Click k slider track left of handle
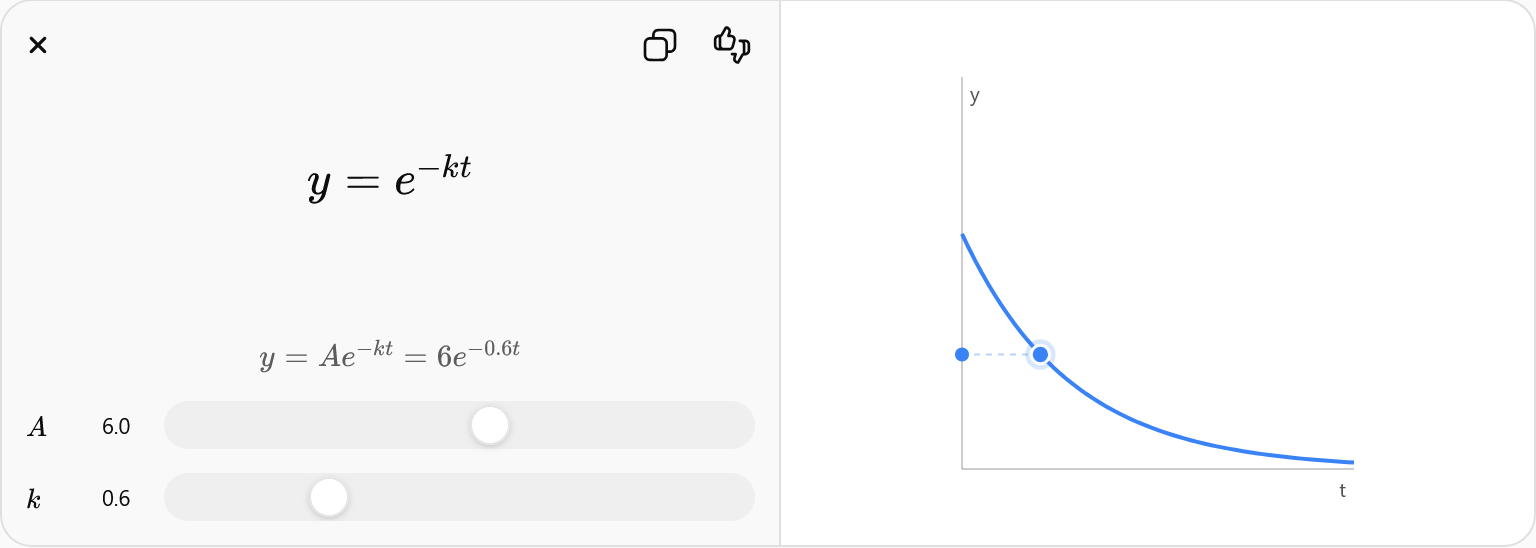The image size is (1536, 548). [237, 497]
